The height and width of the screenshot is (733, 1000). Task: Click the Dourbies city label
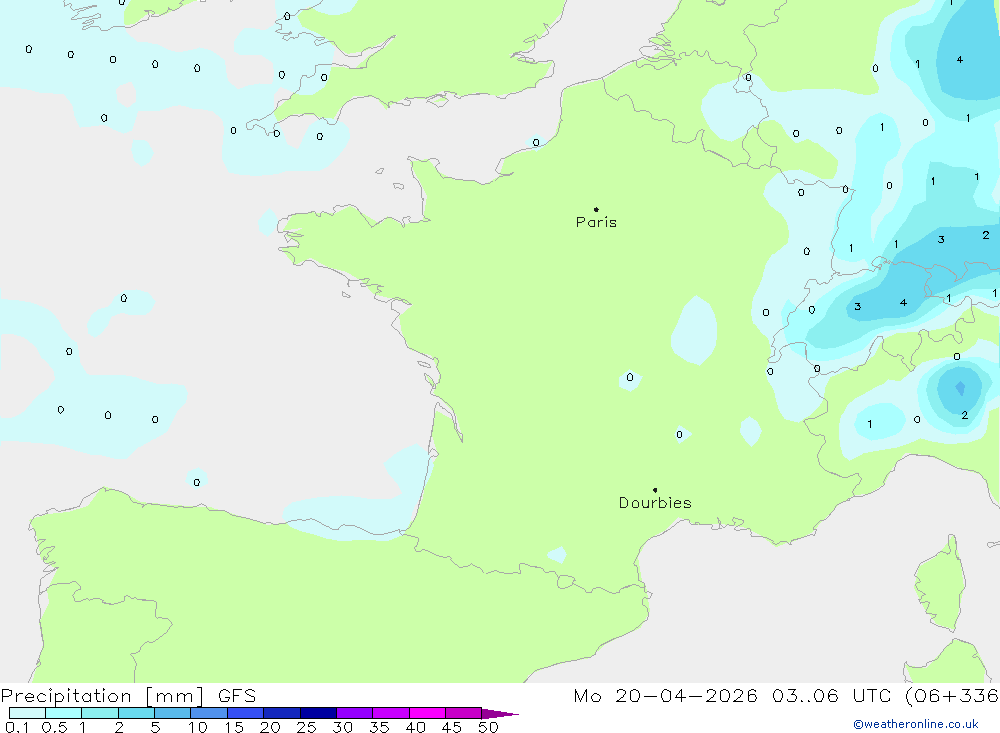(x=655, y=503)
